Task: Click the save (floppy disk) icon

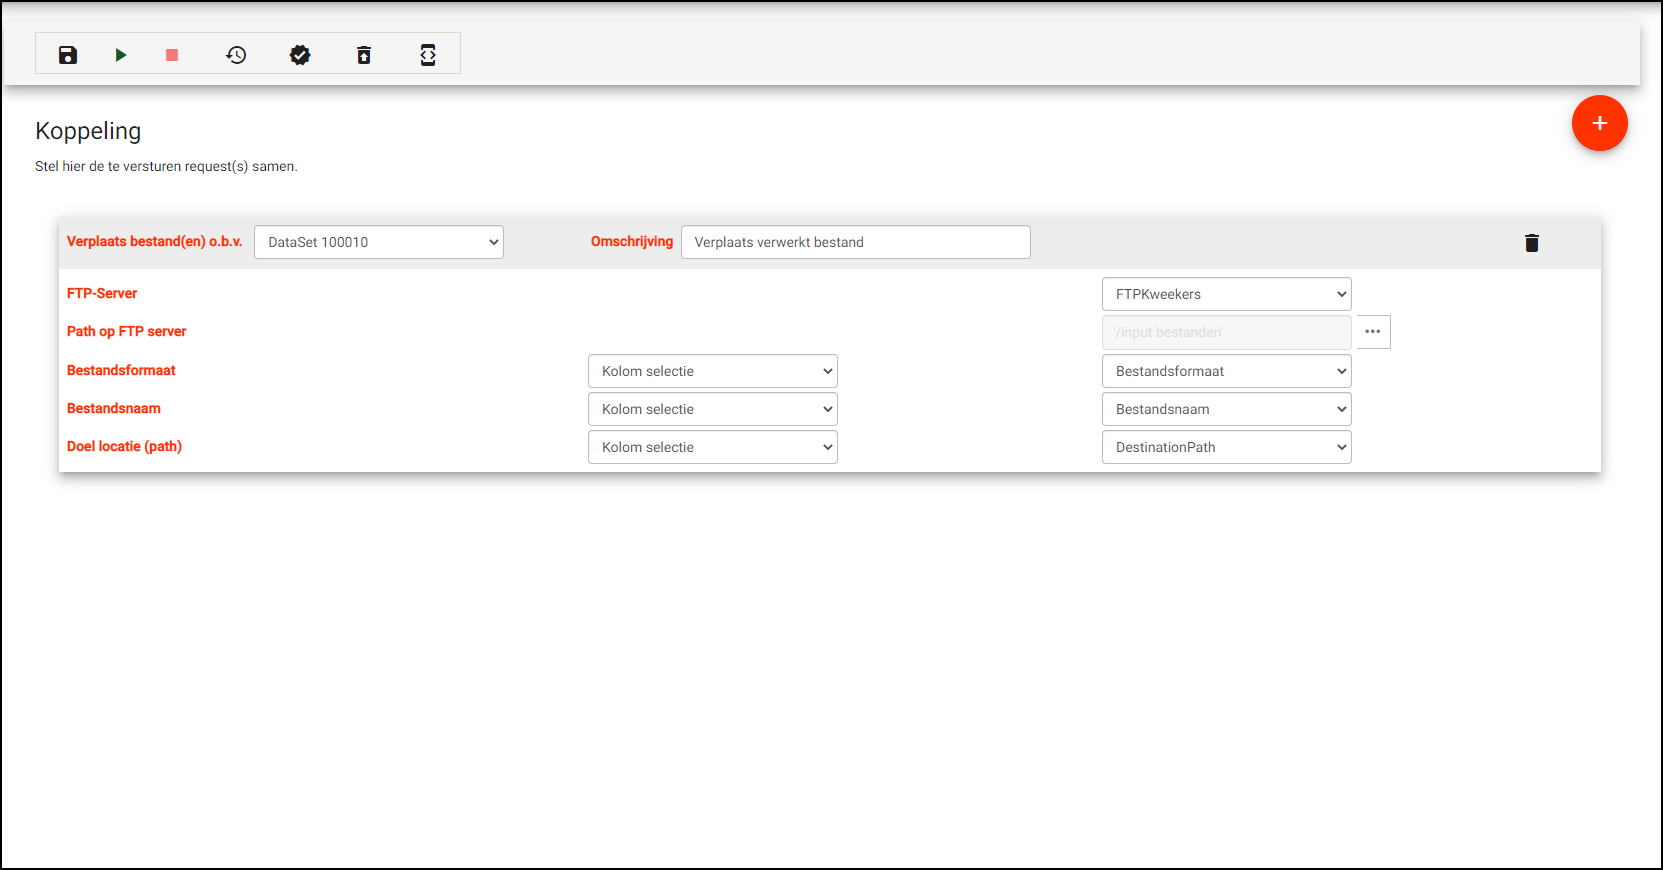Action: (x=68, y=55)
